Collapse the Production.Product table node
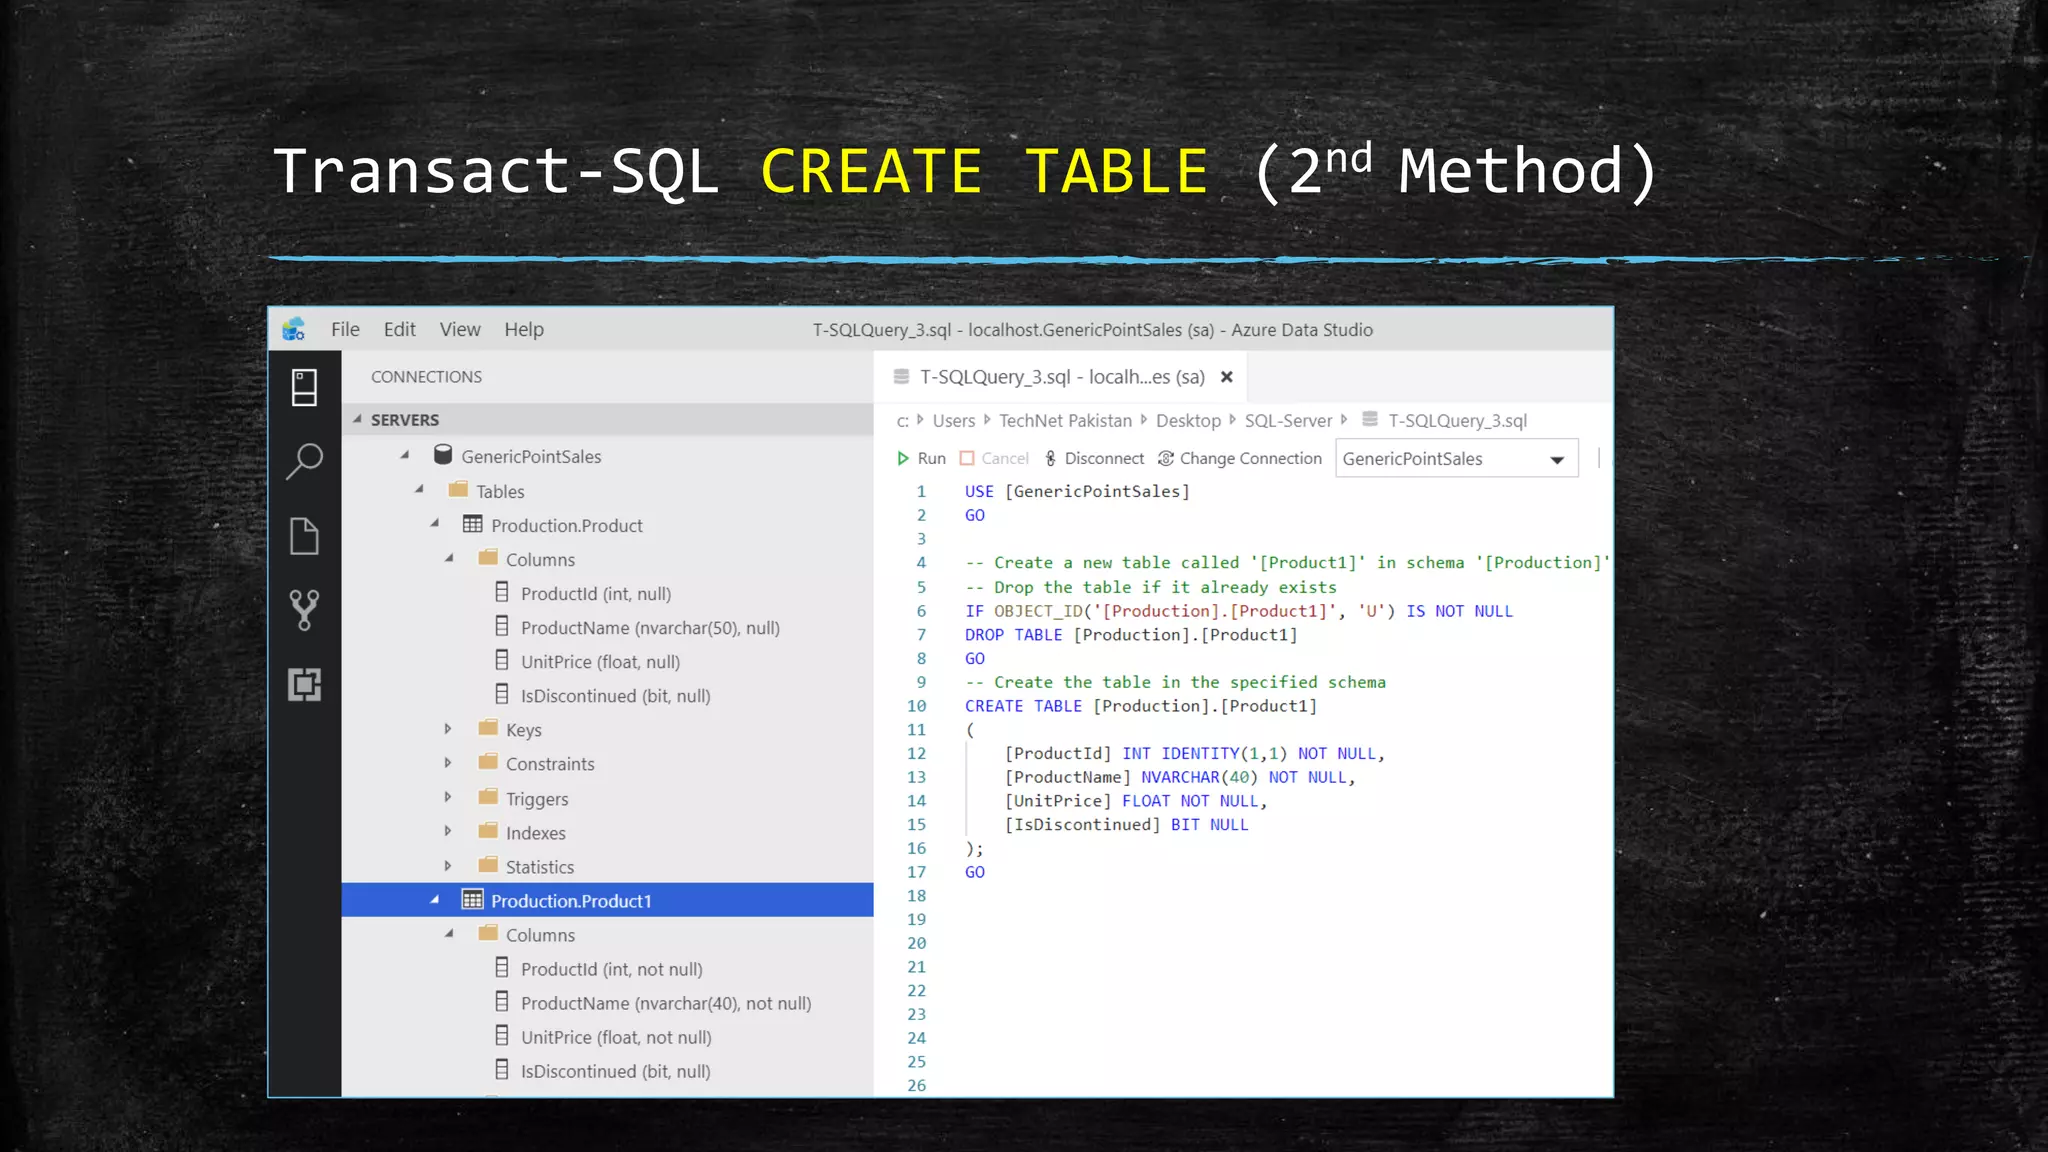The height and width of the screenshot is (1152, 2048). click(435, 523)
